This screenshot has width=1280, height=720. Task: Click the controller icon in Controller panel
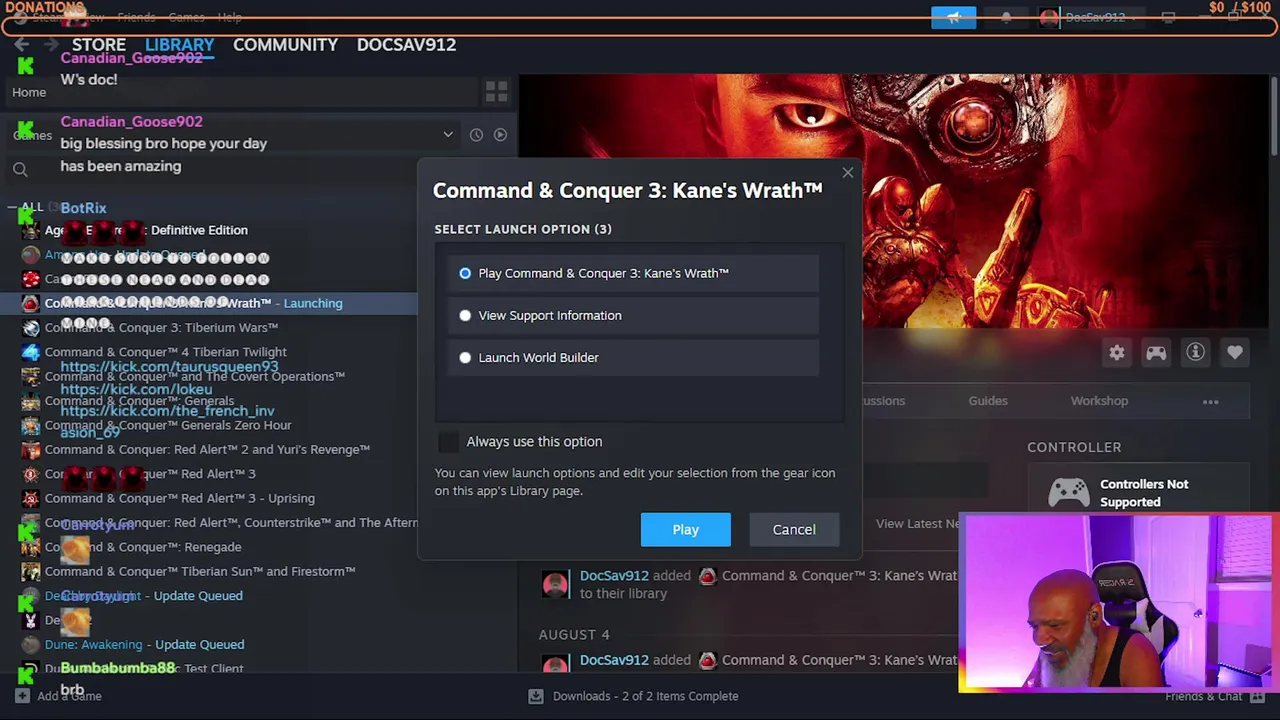pos(1068,493)
